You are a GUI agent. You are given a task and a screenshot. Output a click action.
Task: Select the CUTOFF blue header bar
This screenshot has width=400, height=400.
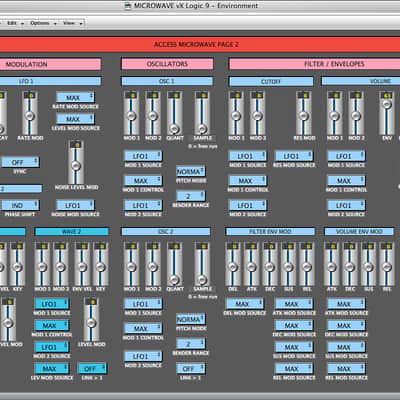click(x=271, y=81)
